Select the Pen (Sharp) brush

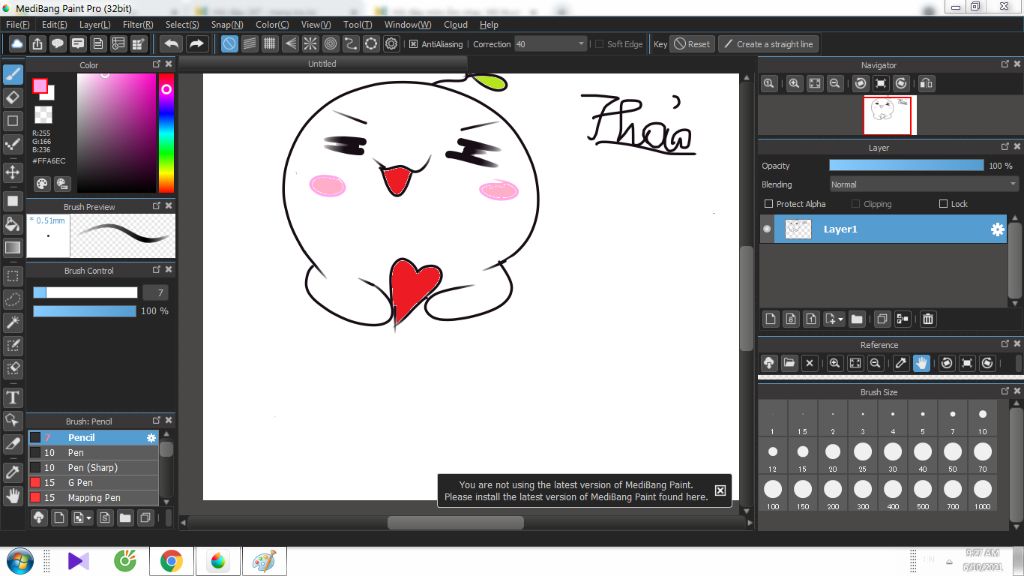pos(93,468)
